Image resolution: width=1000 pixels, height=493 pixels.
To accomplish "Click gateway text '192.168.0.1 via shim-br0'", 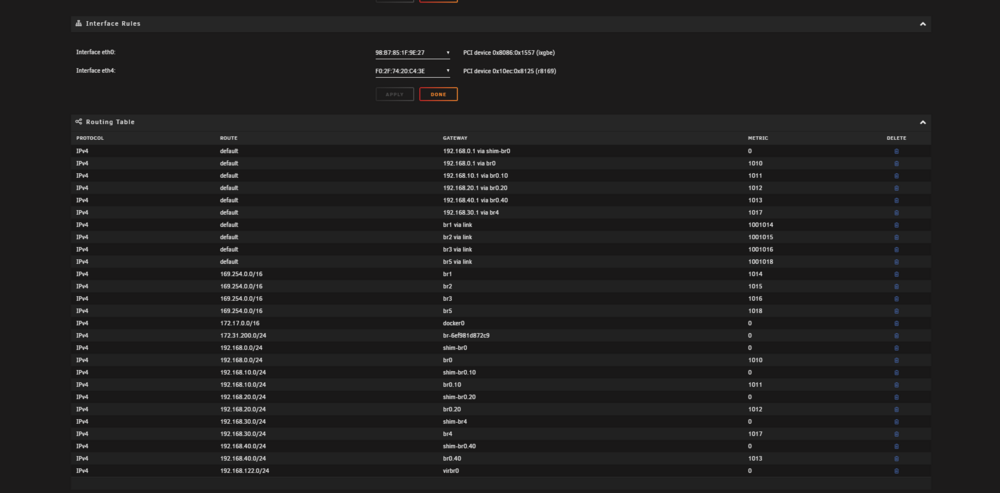I will (476, 151).
